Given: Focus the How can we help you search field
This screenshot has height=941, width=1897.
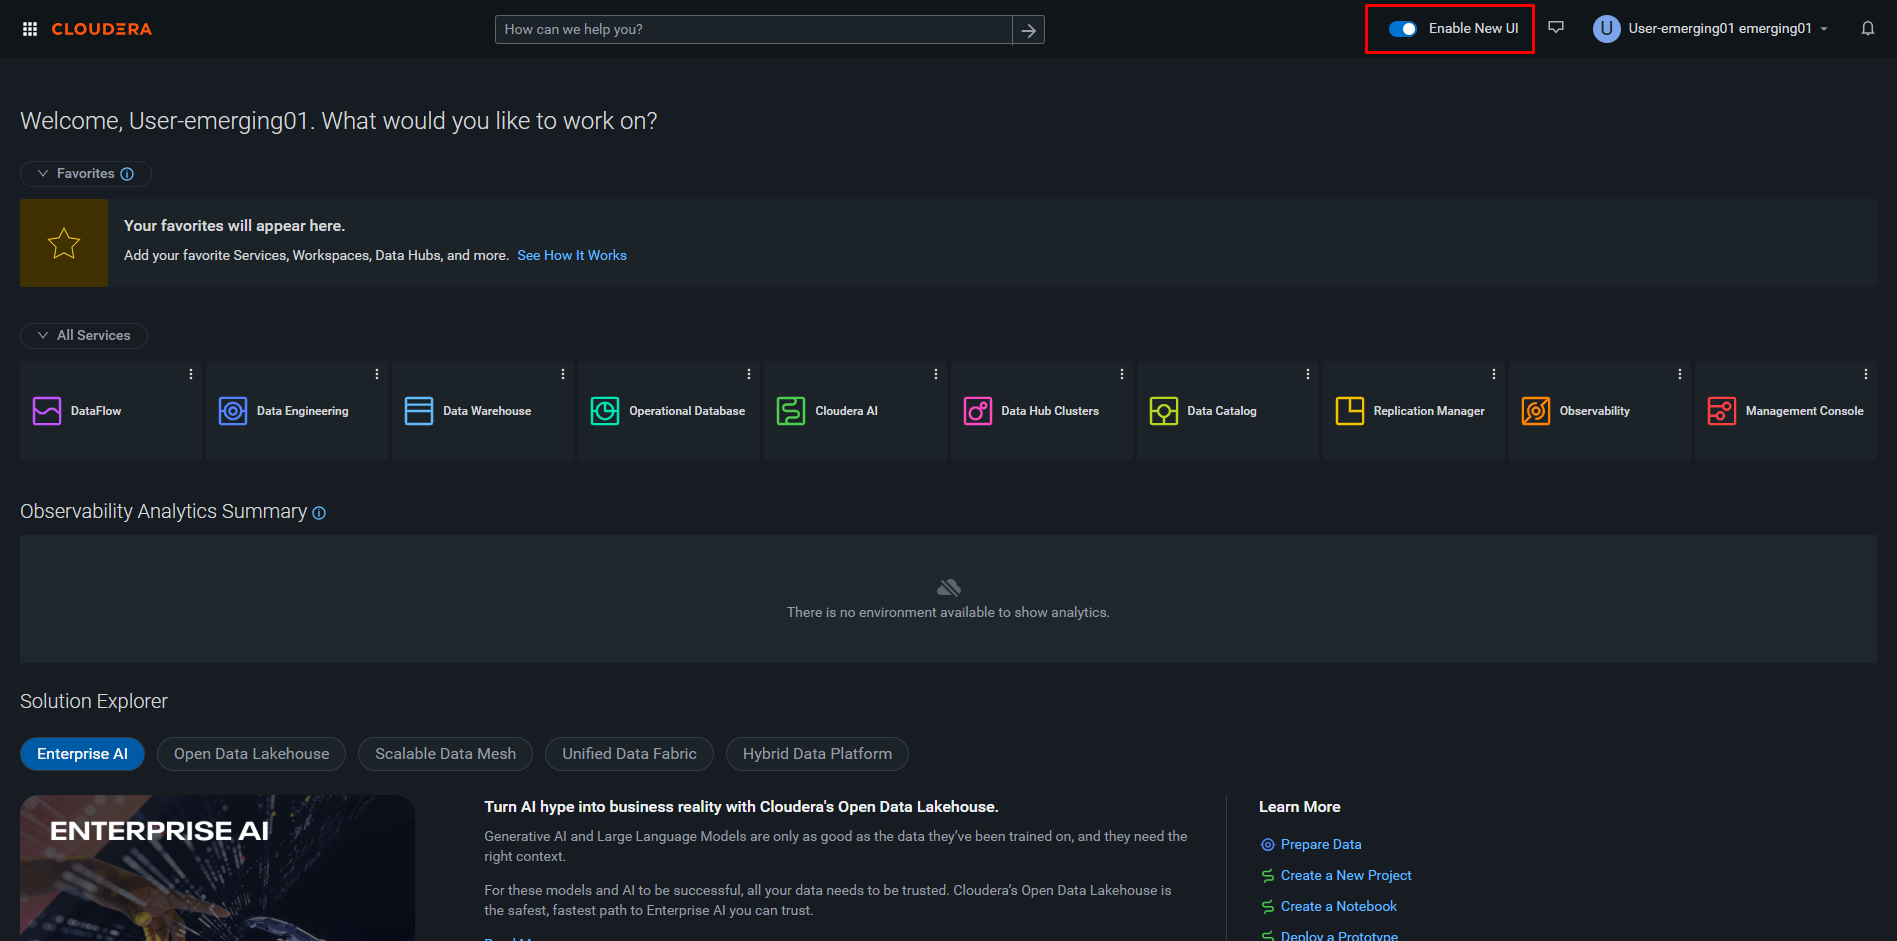Looking at the screenshot, I should click(x=753, y=30).
